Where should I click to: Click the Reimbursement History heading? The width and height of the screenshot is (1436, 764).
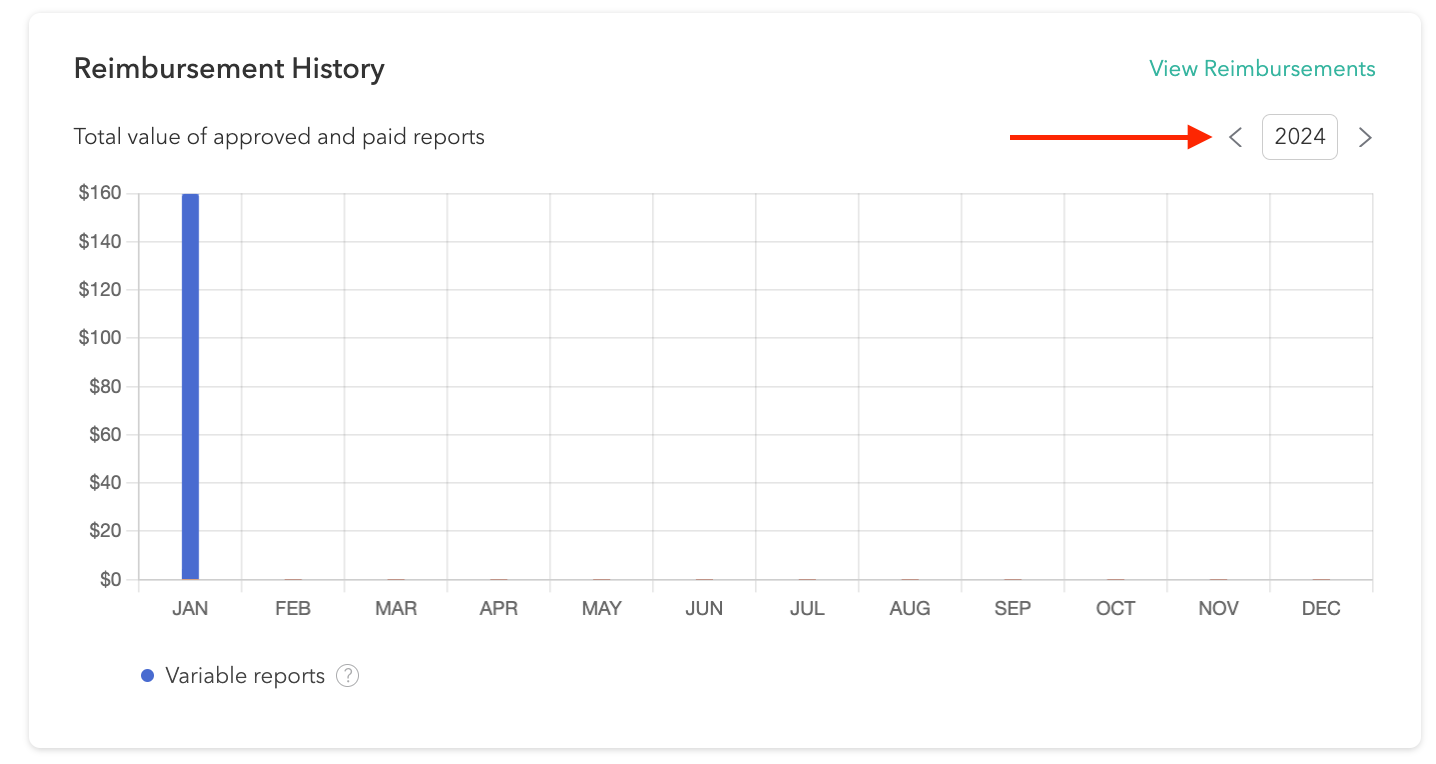(229, 69)
